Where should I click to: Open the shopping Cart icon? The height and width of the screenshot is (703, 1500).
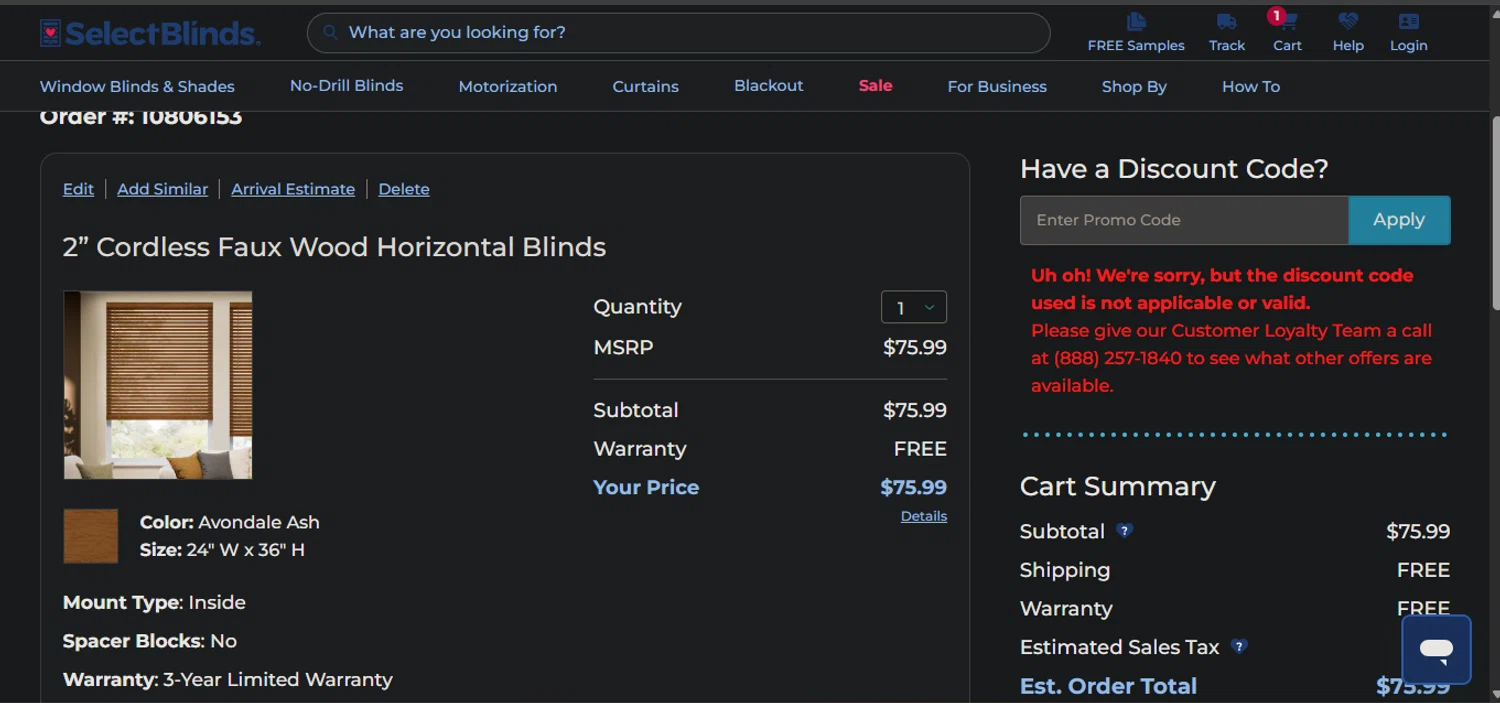point(1286,22)
